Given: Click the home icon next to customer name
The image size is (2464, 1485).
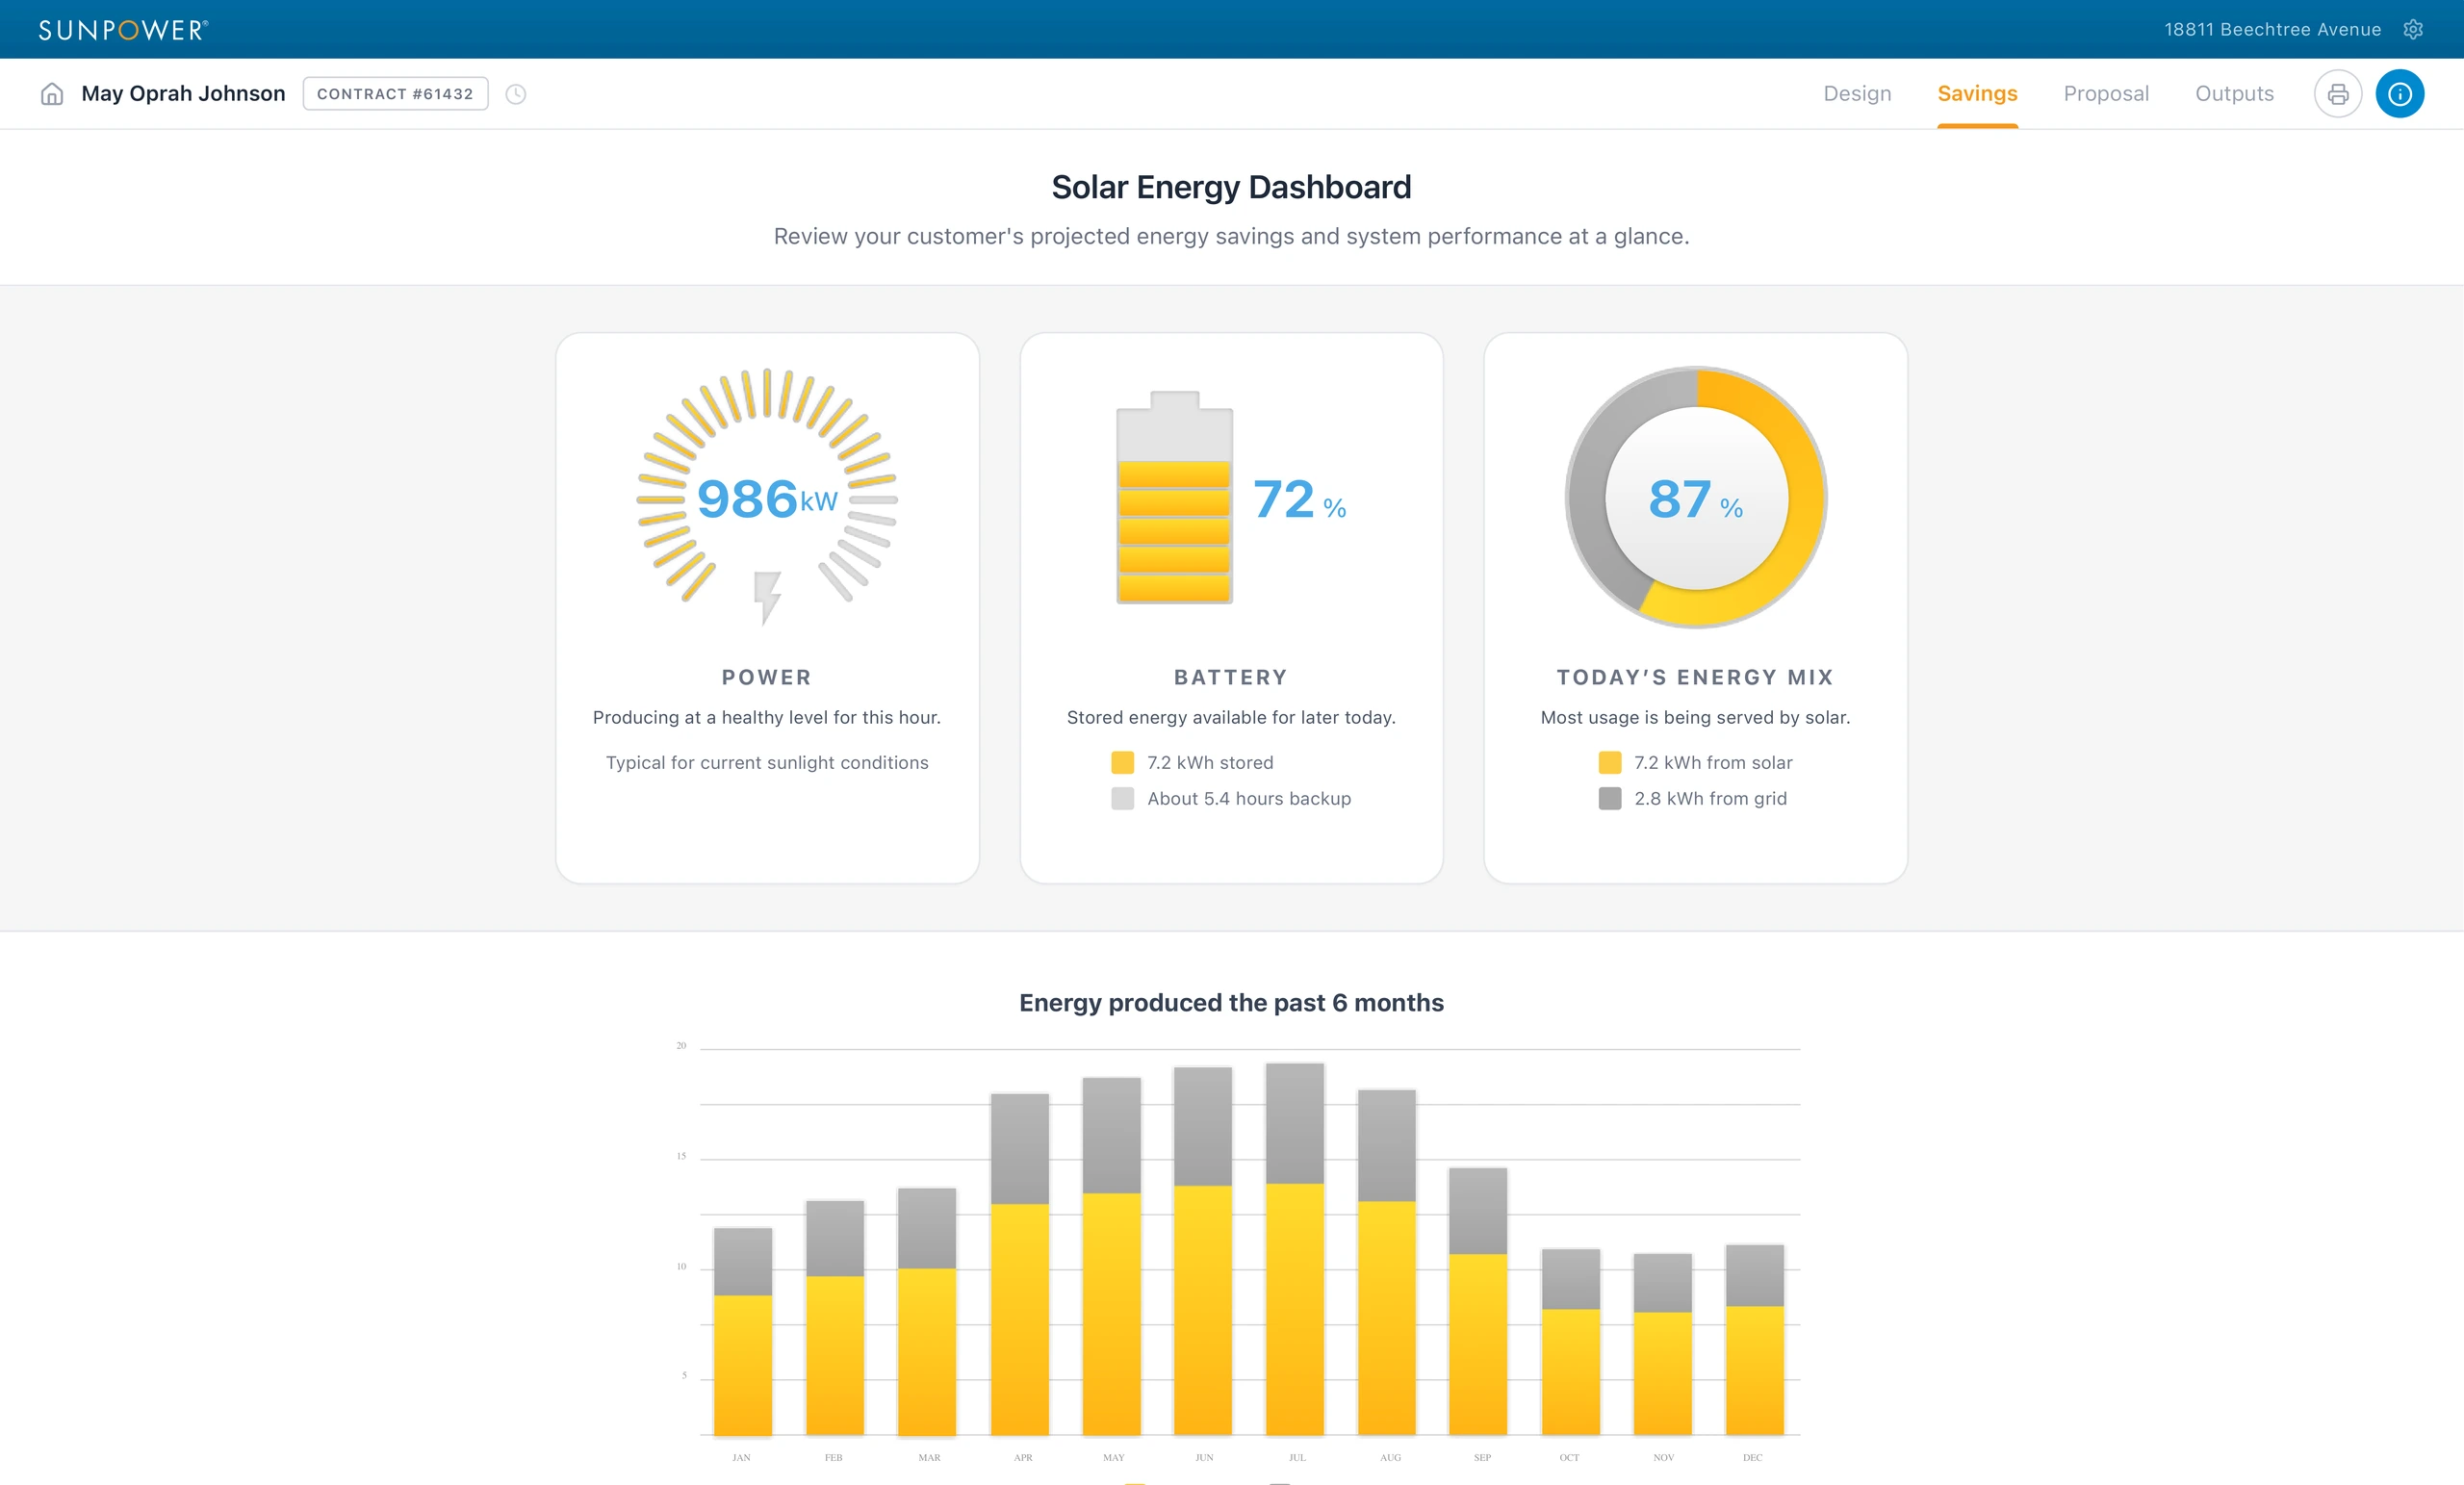Looking at the screenshot, I should coord(52,94).
